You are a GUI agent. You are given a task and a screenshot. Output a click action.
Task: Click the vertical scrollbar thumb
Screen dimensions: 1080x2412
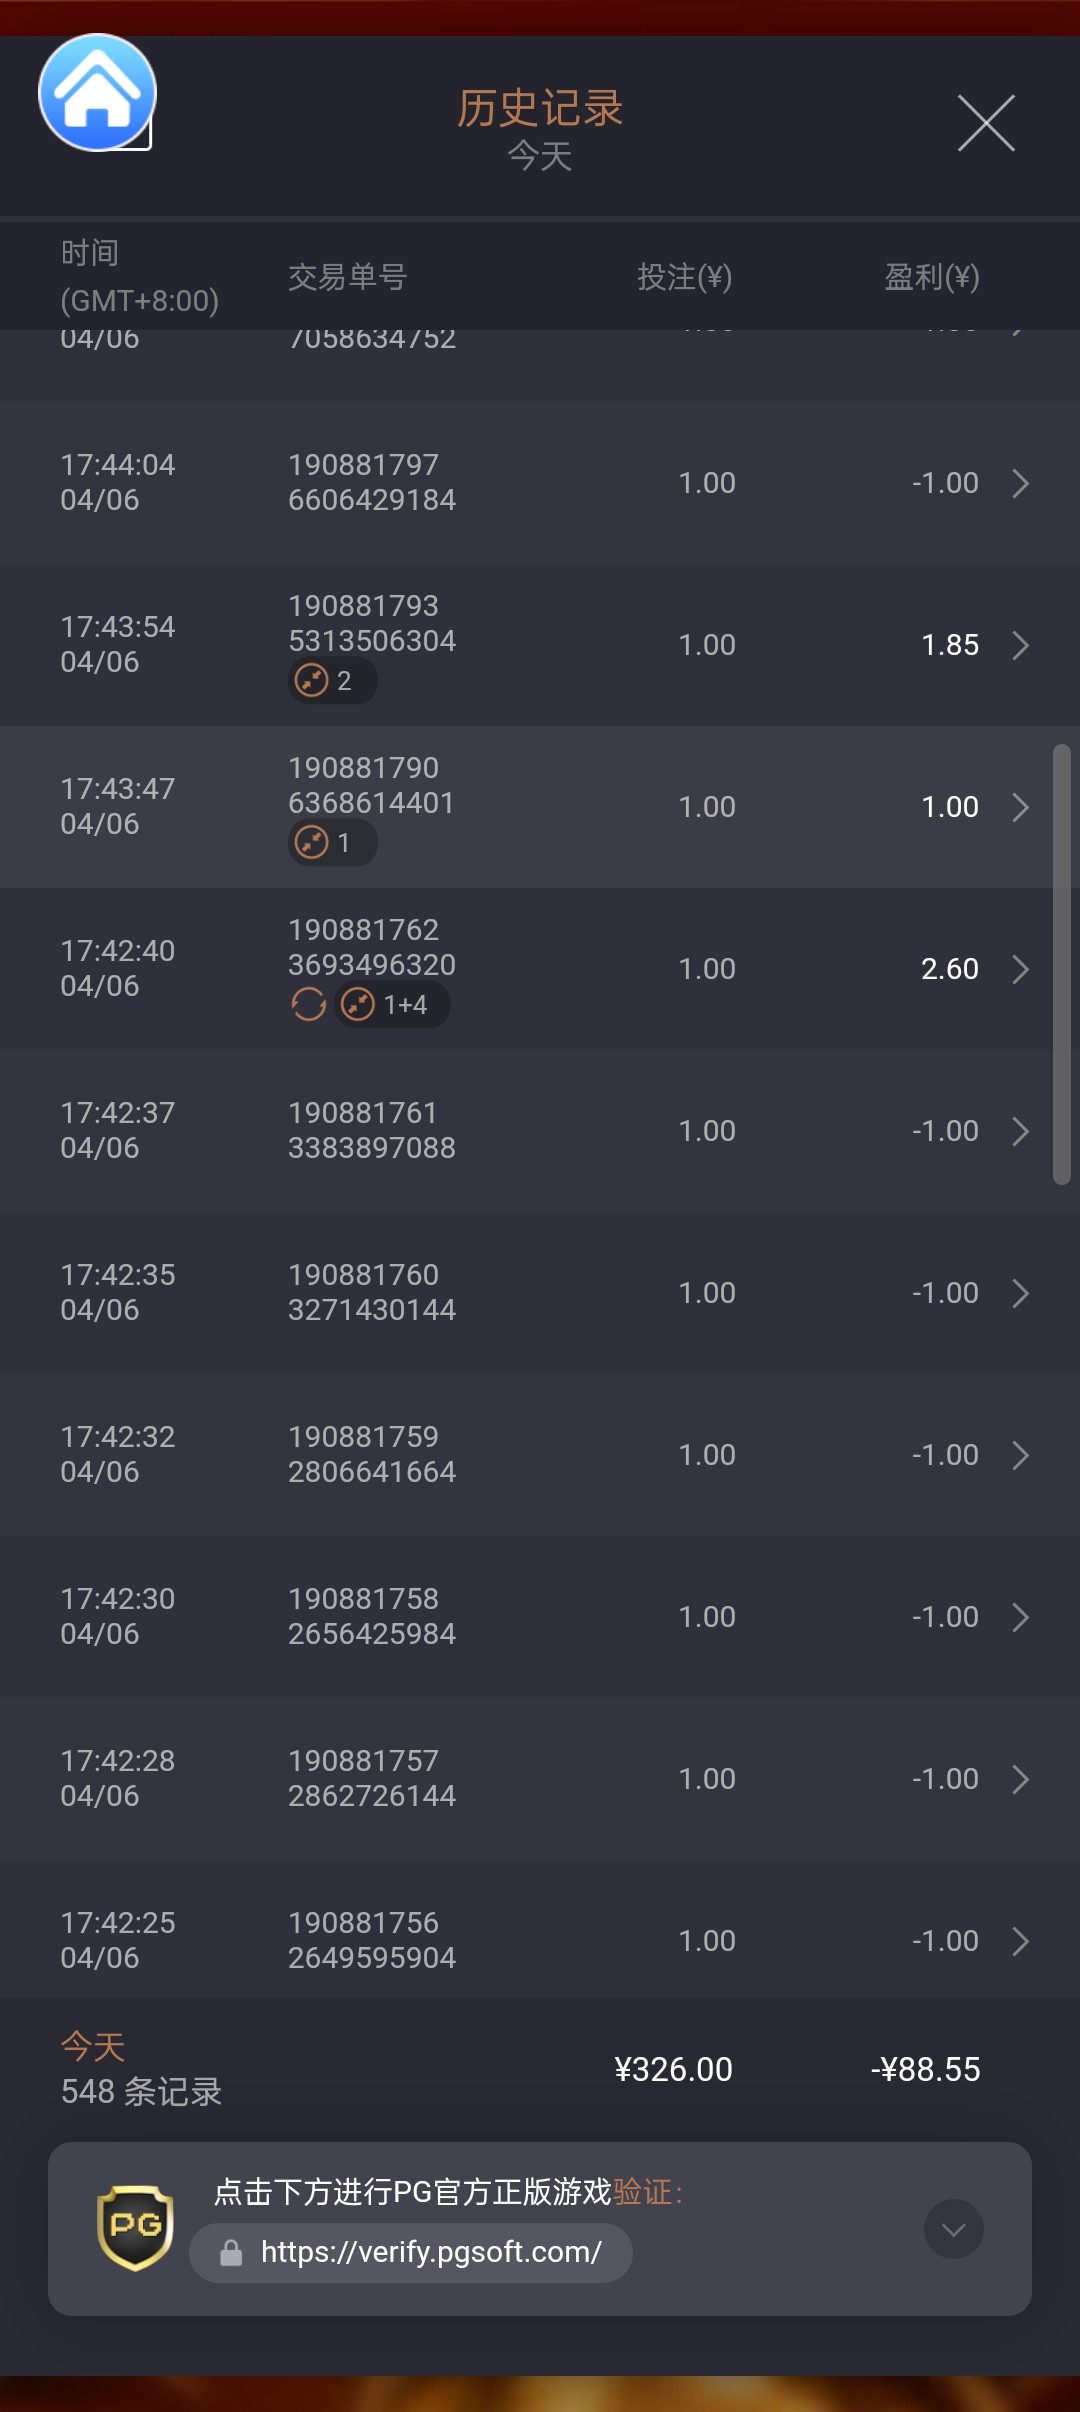tap(1061, 964)
